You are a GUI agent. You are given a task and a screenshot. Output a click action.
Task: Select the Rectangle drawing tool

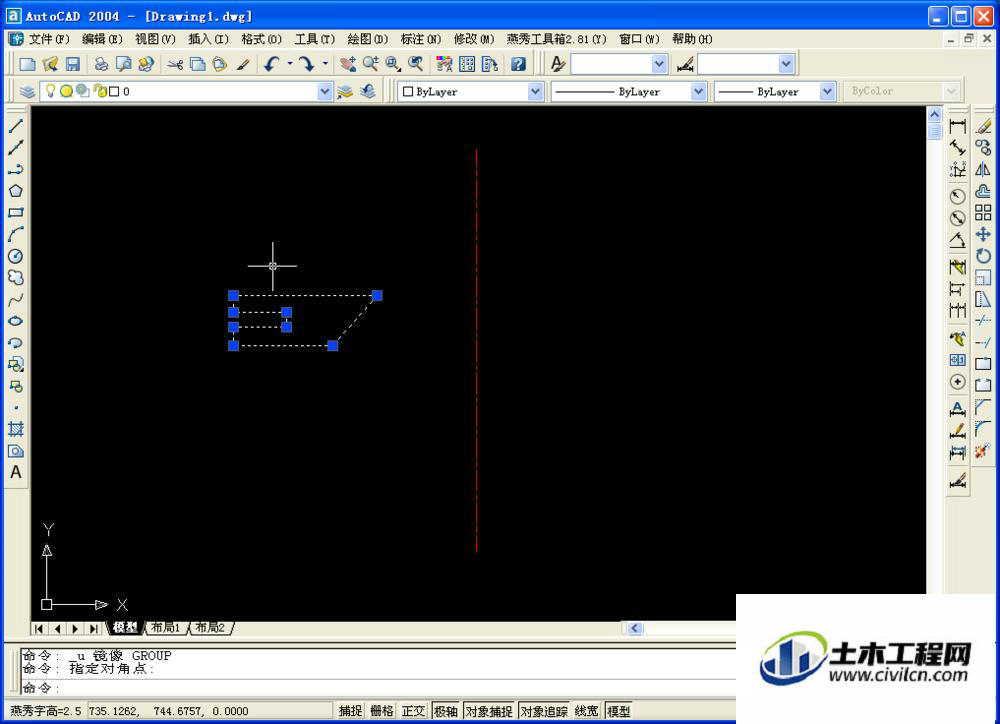pyautogui.click(x=16, y=212)
